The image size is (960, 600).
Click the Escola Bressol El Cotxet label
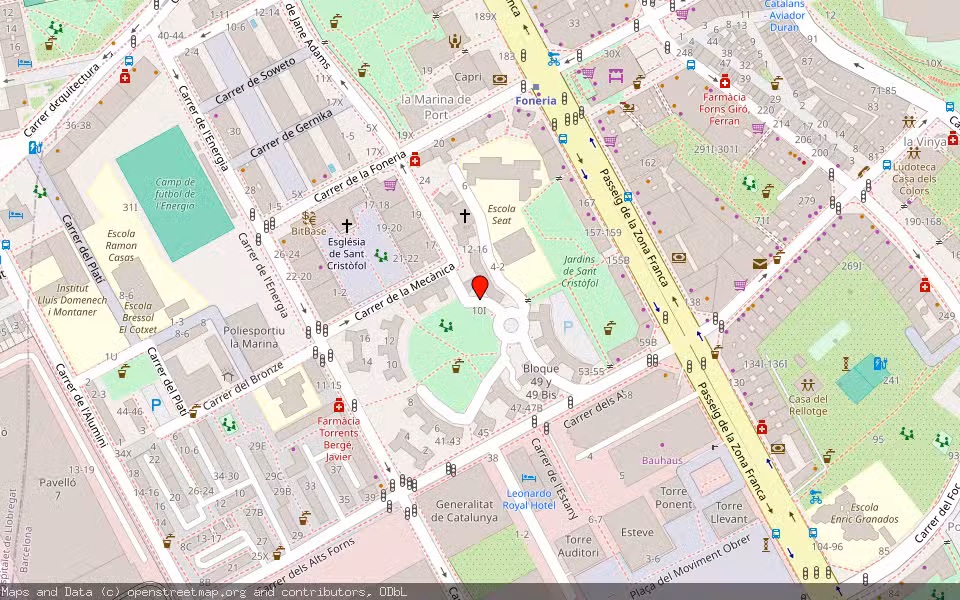138,317
